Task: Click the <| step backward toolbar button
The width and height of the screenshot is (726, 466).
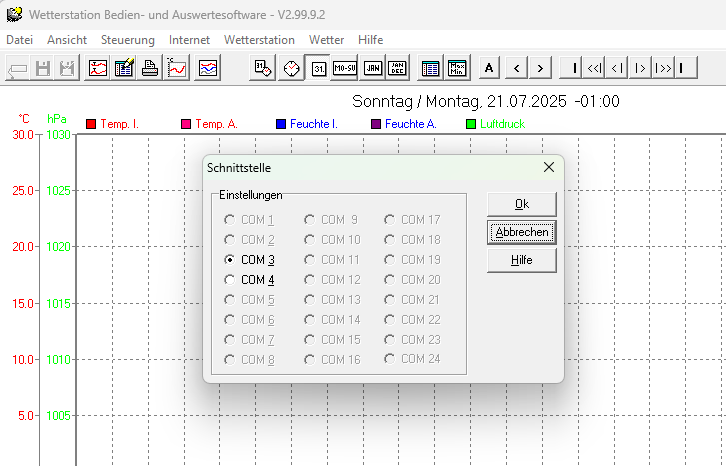Action: pyautogui.click(x=617, y=69)
